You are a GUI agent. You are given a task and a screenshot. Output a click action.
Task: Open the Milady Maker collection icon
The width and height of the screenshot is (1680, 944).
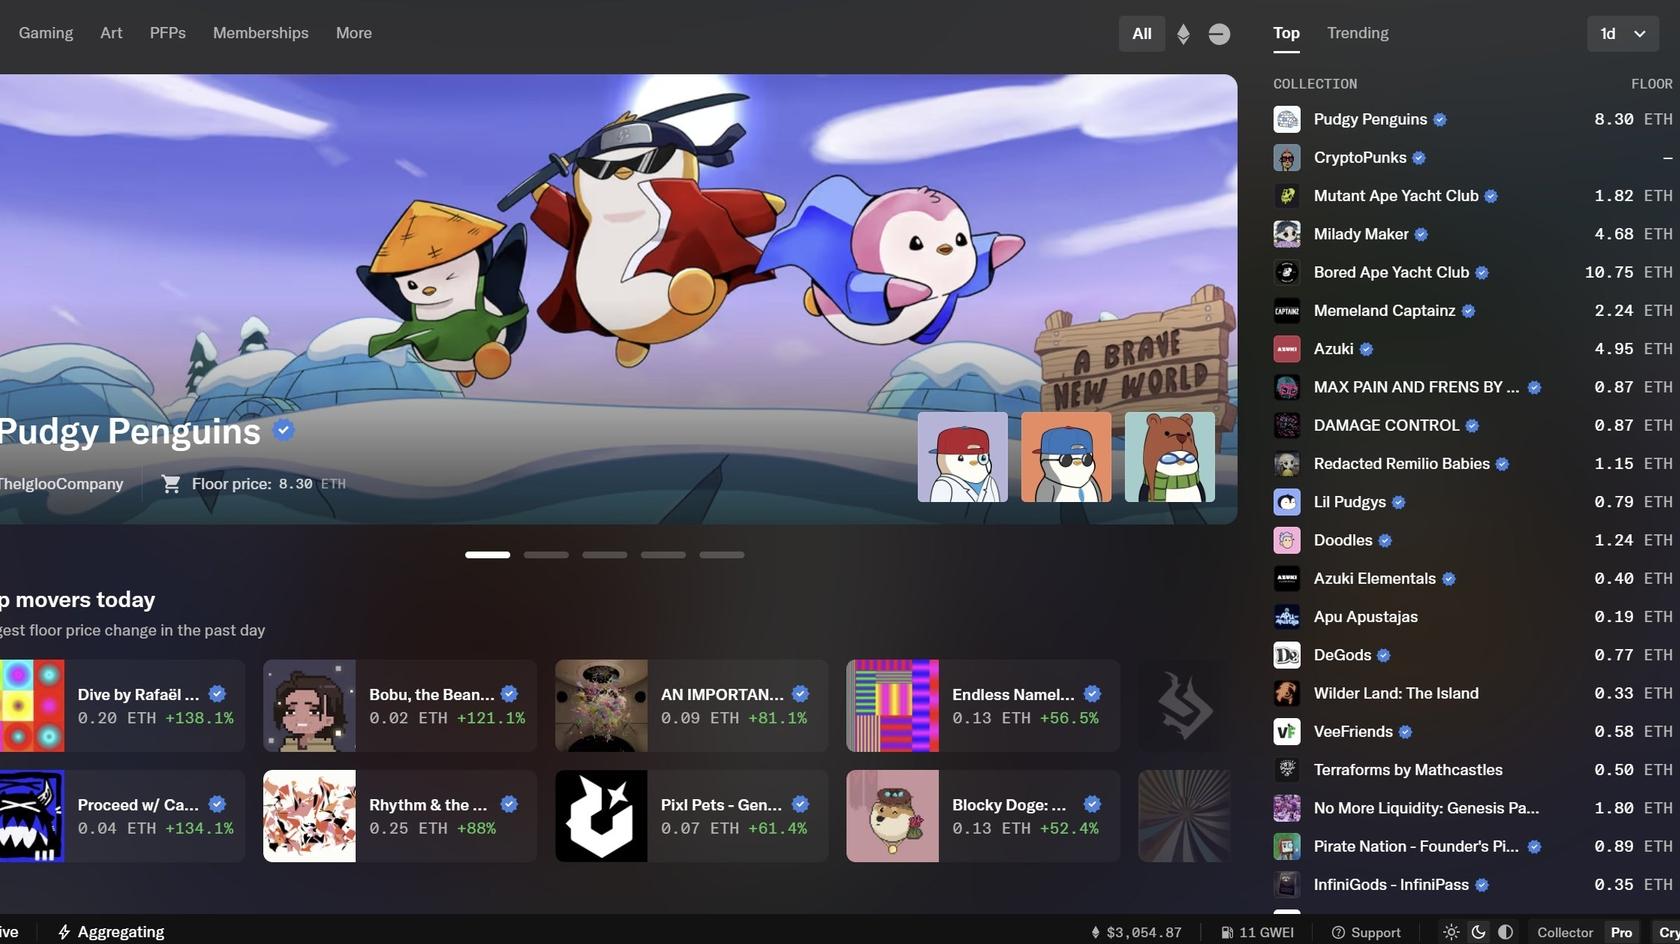[x=1287, y=234]
